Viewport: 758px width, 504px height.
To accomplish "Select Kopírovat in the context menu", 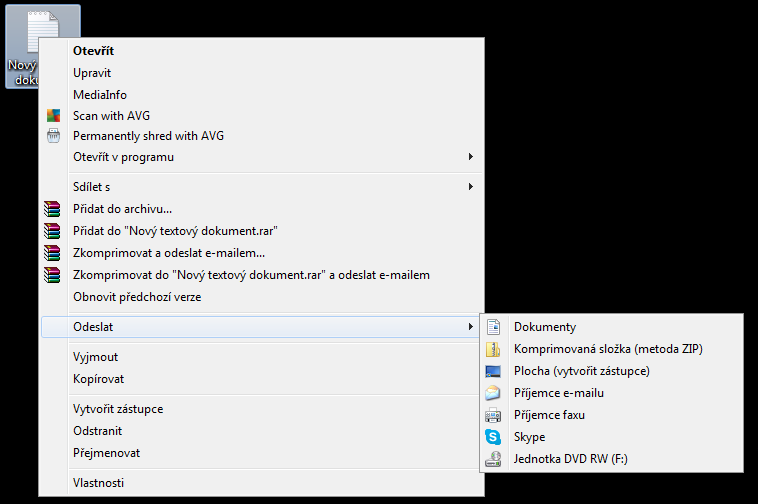I will coord(98,379).
